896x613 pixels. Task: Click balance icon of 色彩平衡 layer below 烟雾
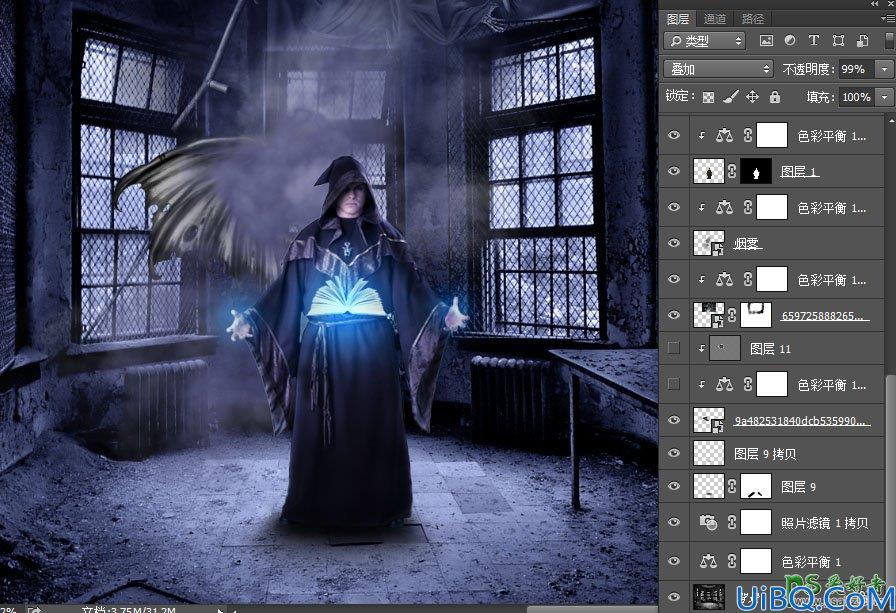pyautogui.click(x=724, y=279)
